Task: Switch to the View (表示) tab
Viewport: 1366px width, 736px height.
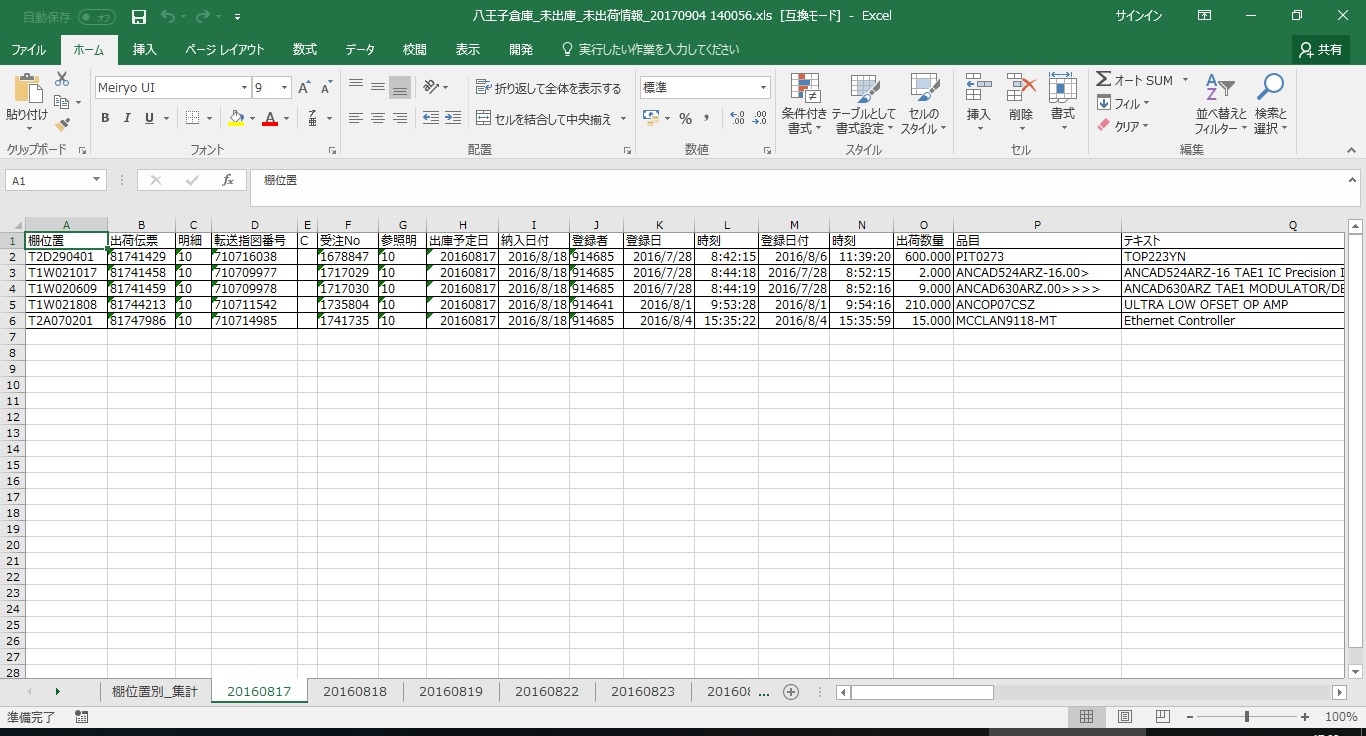Action: (x=467, y=50)
